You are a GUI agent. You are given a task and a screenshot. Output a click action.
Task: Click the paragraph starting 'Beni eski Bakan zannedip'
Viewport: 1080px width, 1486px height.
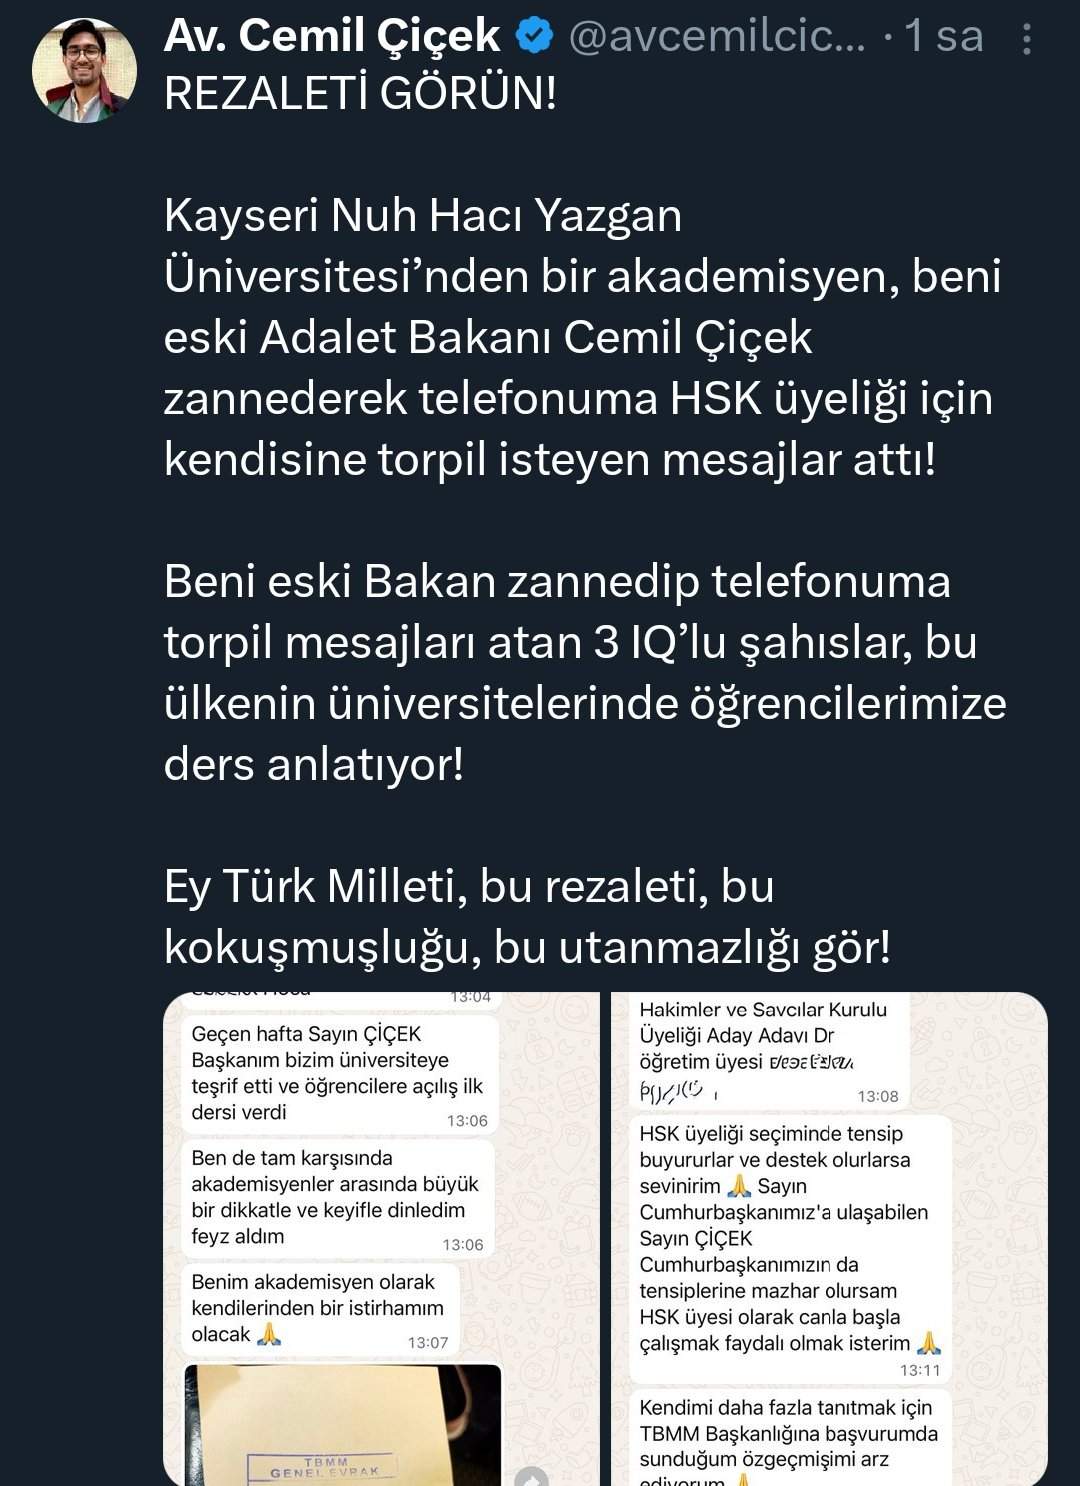pyautogui.click(x=584, y=672)
